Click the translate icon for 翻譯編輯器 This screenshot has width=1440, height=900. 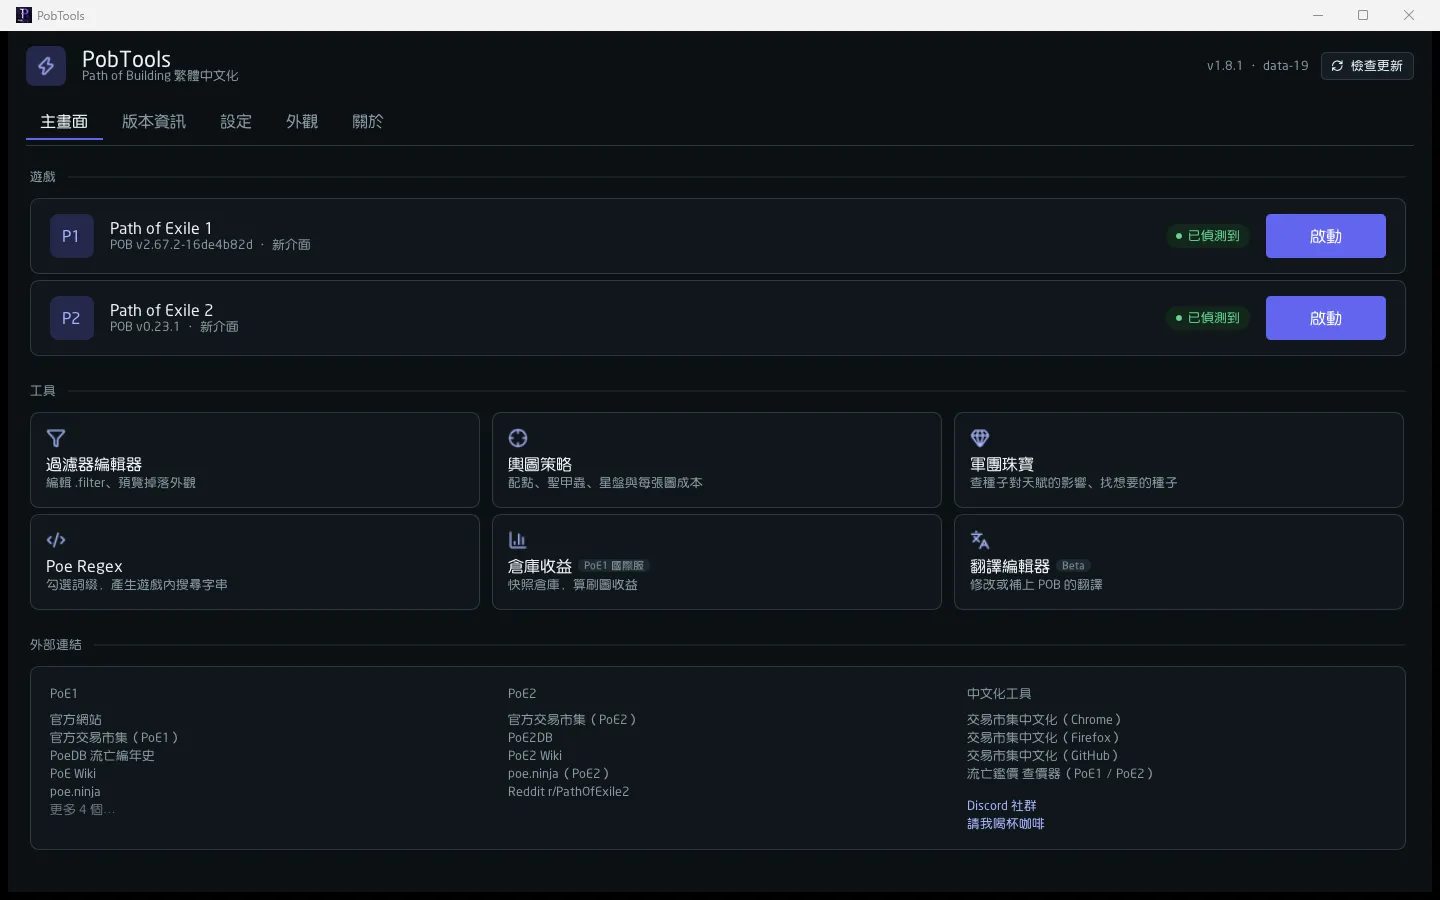point(980,540)
